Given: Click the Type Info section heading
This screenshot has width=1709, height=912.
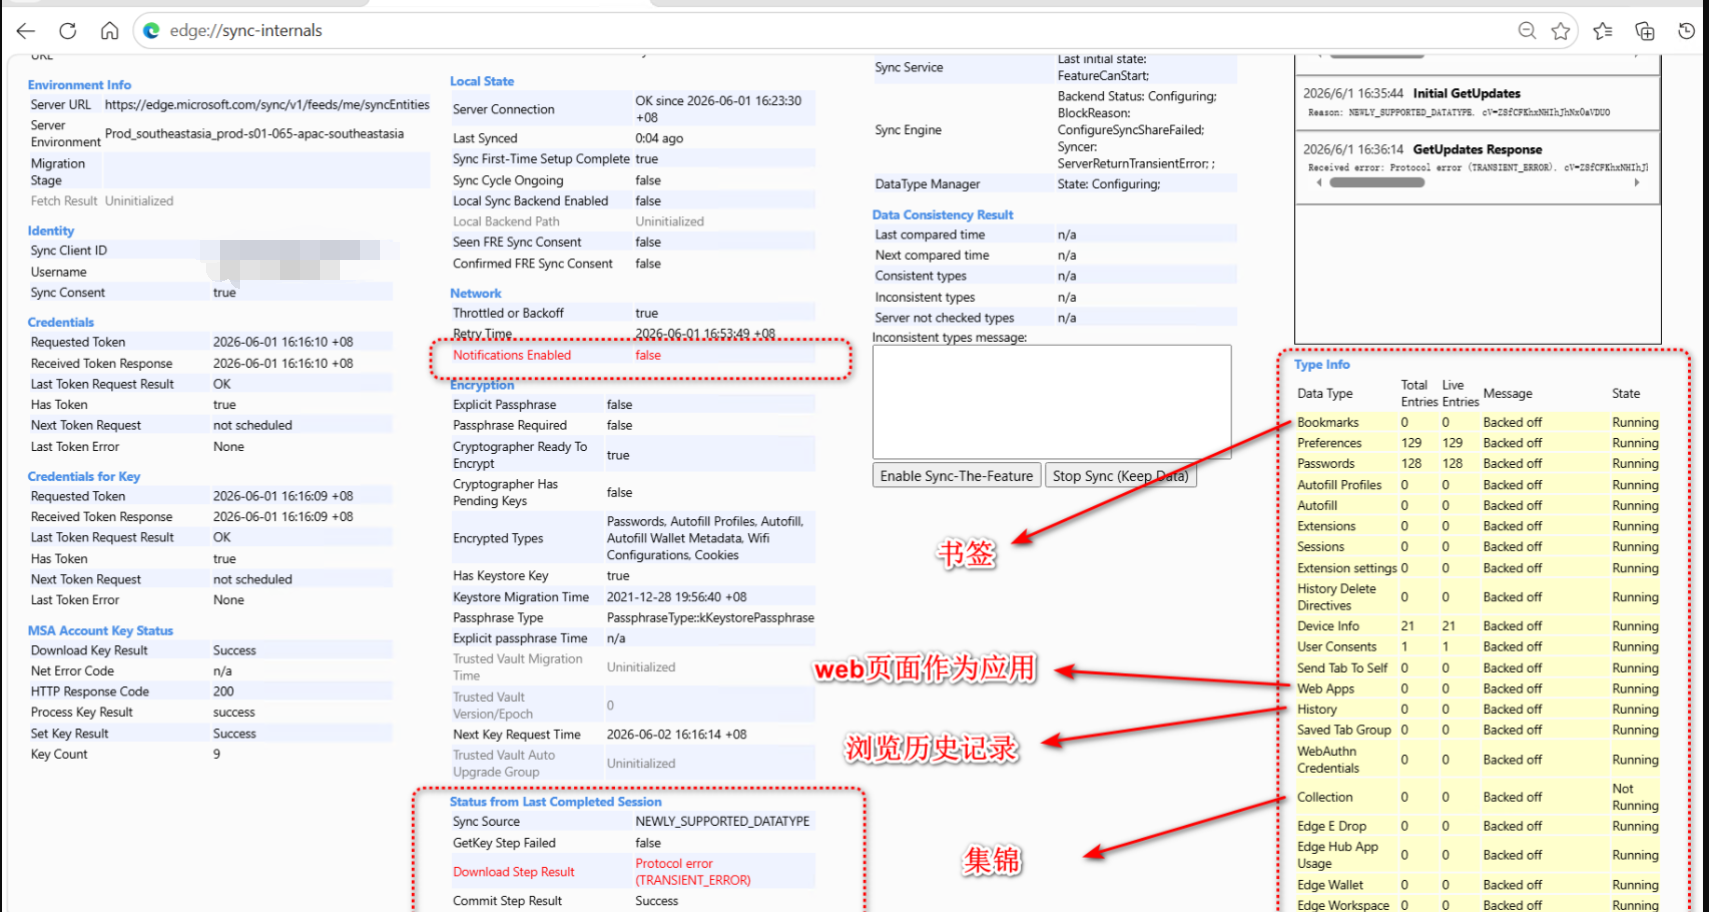Looking at the screenshot, I should [1322, 365].
